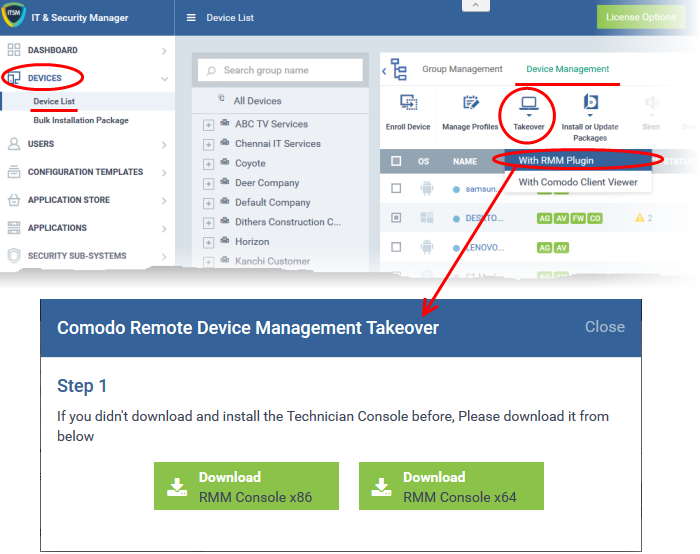Expand Application Store chevron

coord(164,201)
